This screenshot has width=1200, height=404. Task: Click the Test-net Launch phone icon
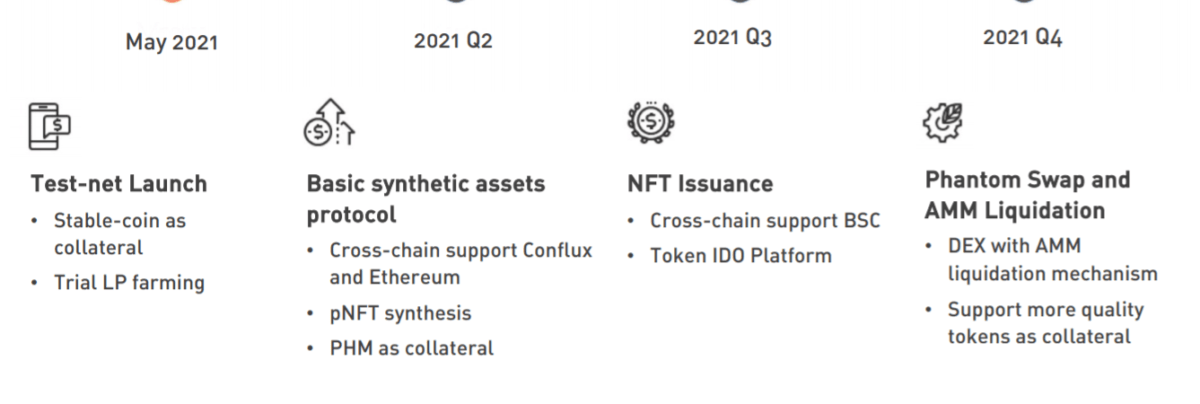pyautogui.click(x=50, y=126)
